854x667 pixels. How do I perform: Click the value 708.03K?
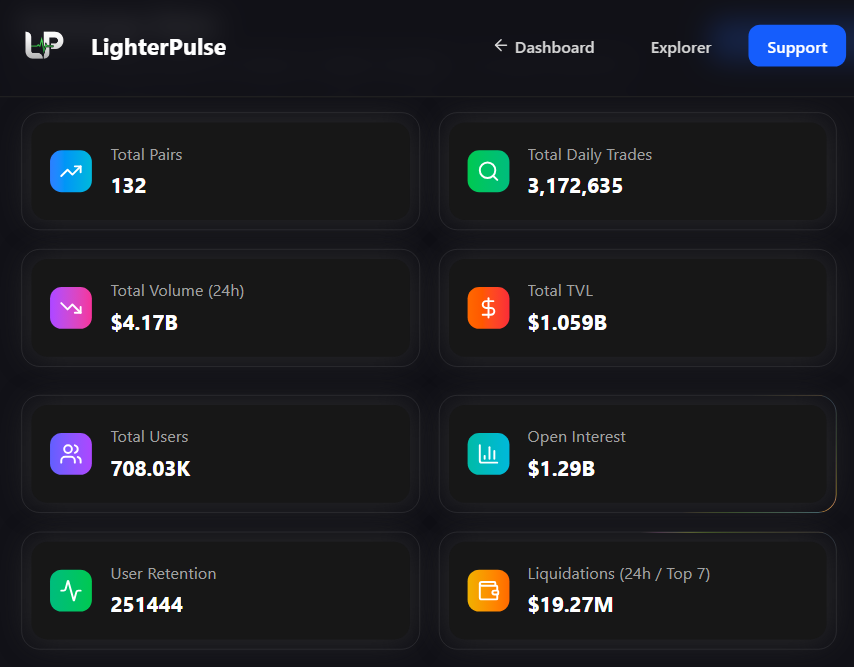[151, 468]
